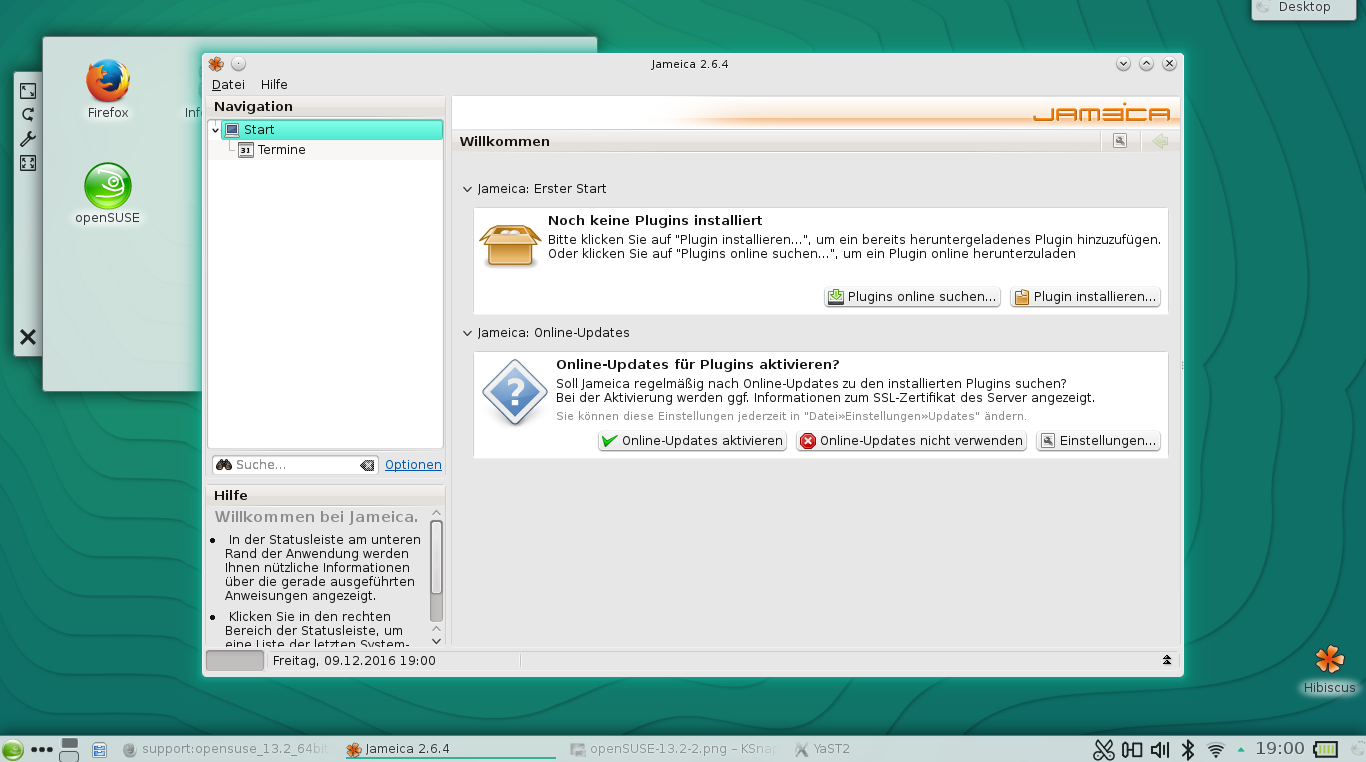This screenshot has width=1366, height=762.
Task: Click the device notifier tray icon
Action: (x=1132, y=749)
